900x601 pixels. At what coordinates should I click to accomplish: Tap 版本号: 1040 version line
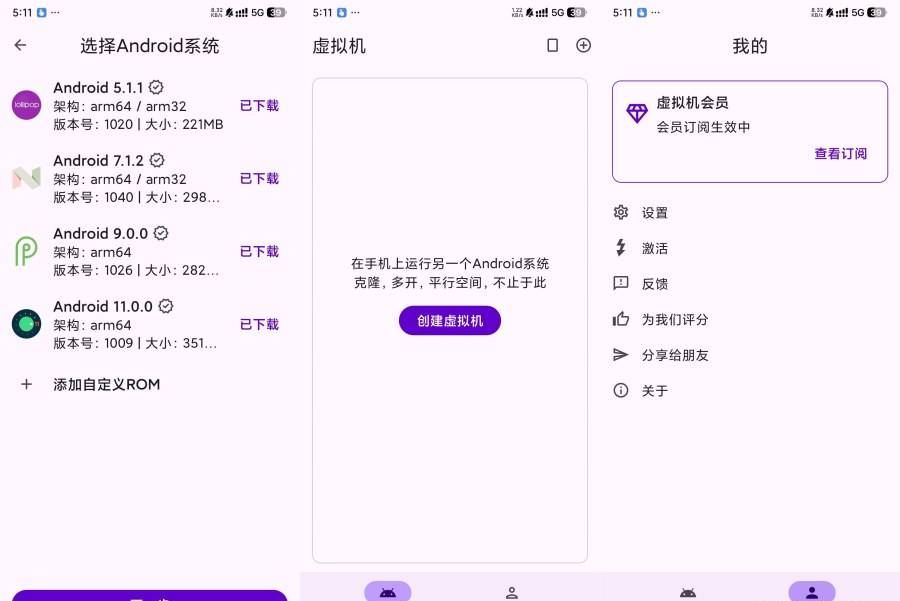[x=137, y=197]
